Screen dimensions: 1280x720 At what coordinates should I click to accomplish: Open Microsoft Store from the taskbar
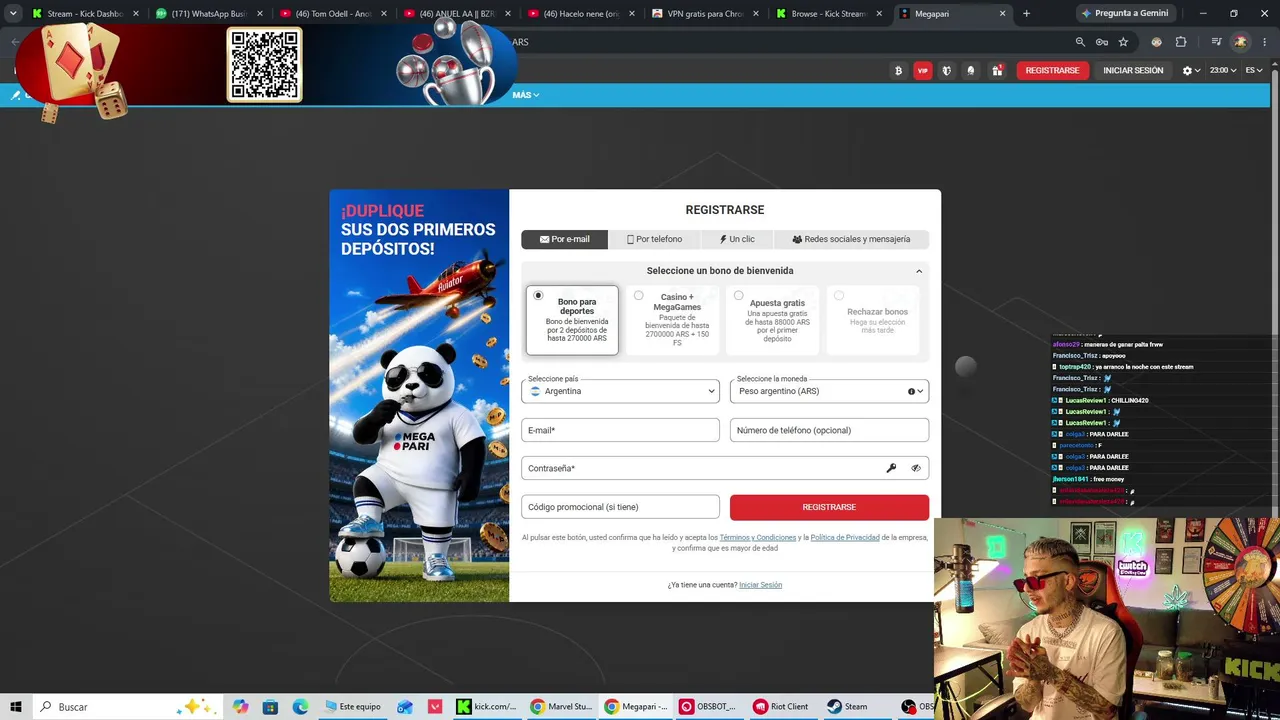pos(270,706)
